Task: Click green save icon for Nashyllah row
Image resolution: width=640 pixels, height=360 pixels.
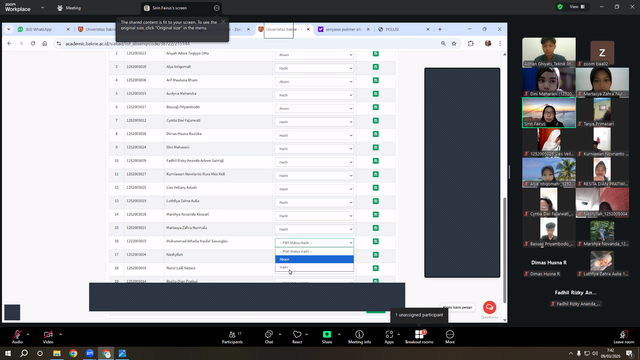Action: point(376,255)
